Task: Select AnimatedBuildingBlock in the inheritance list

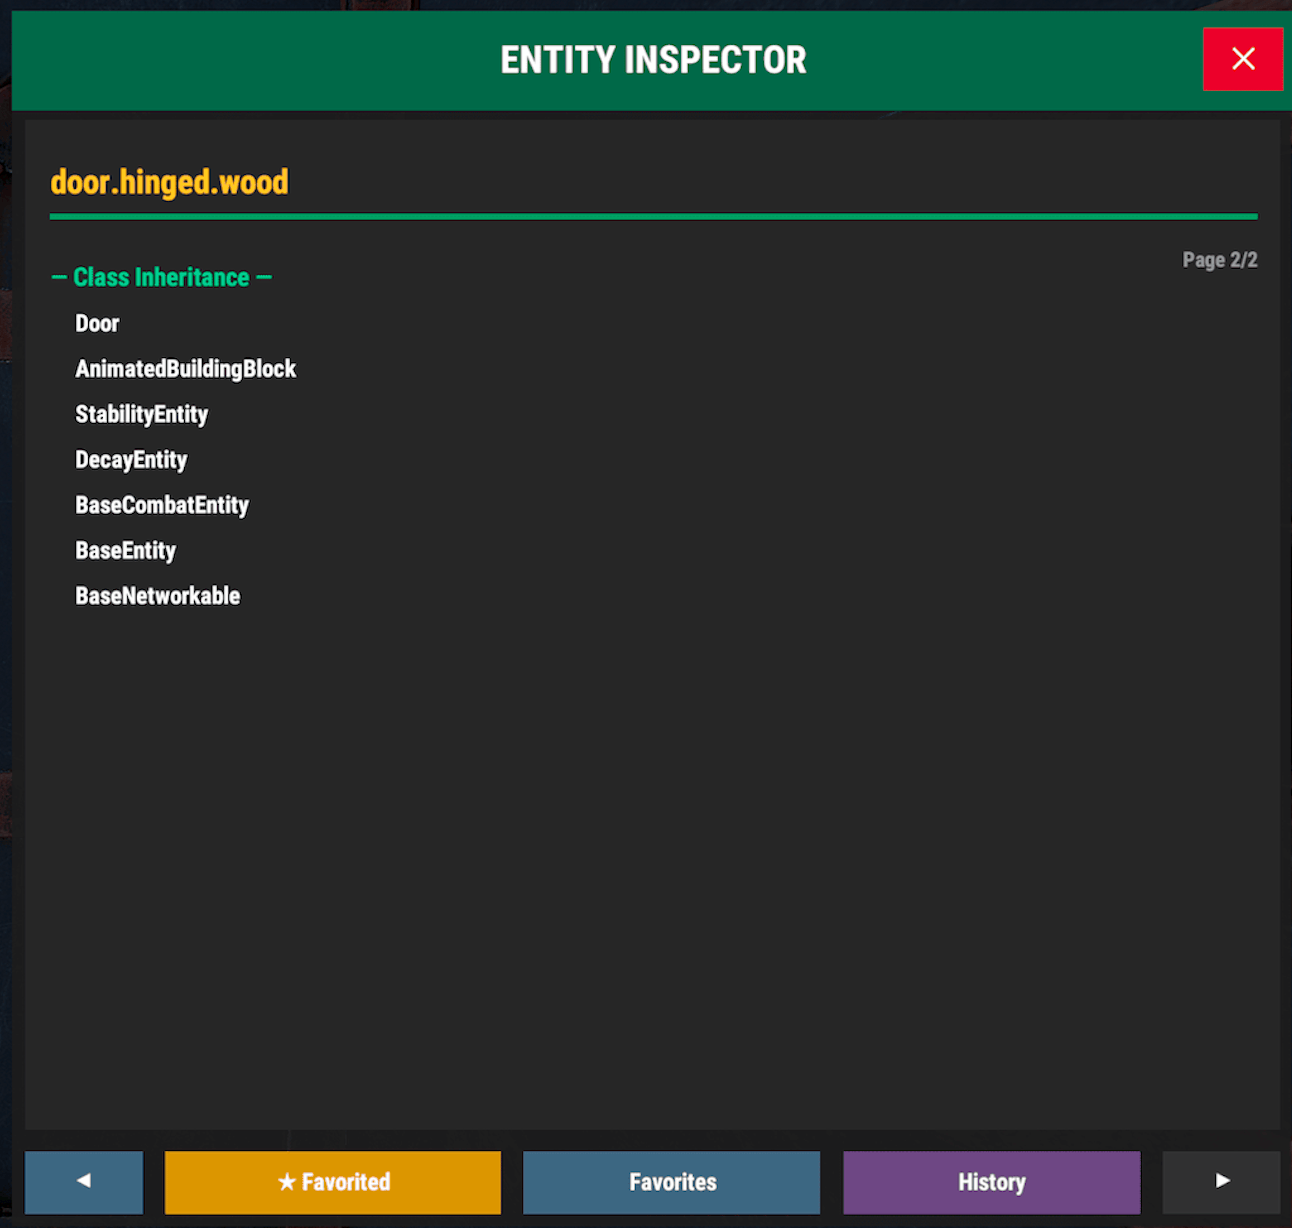Action: point(185,369)
